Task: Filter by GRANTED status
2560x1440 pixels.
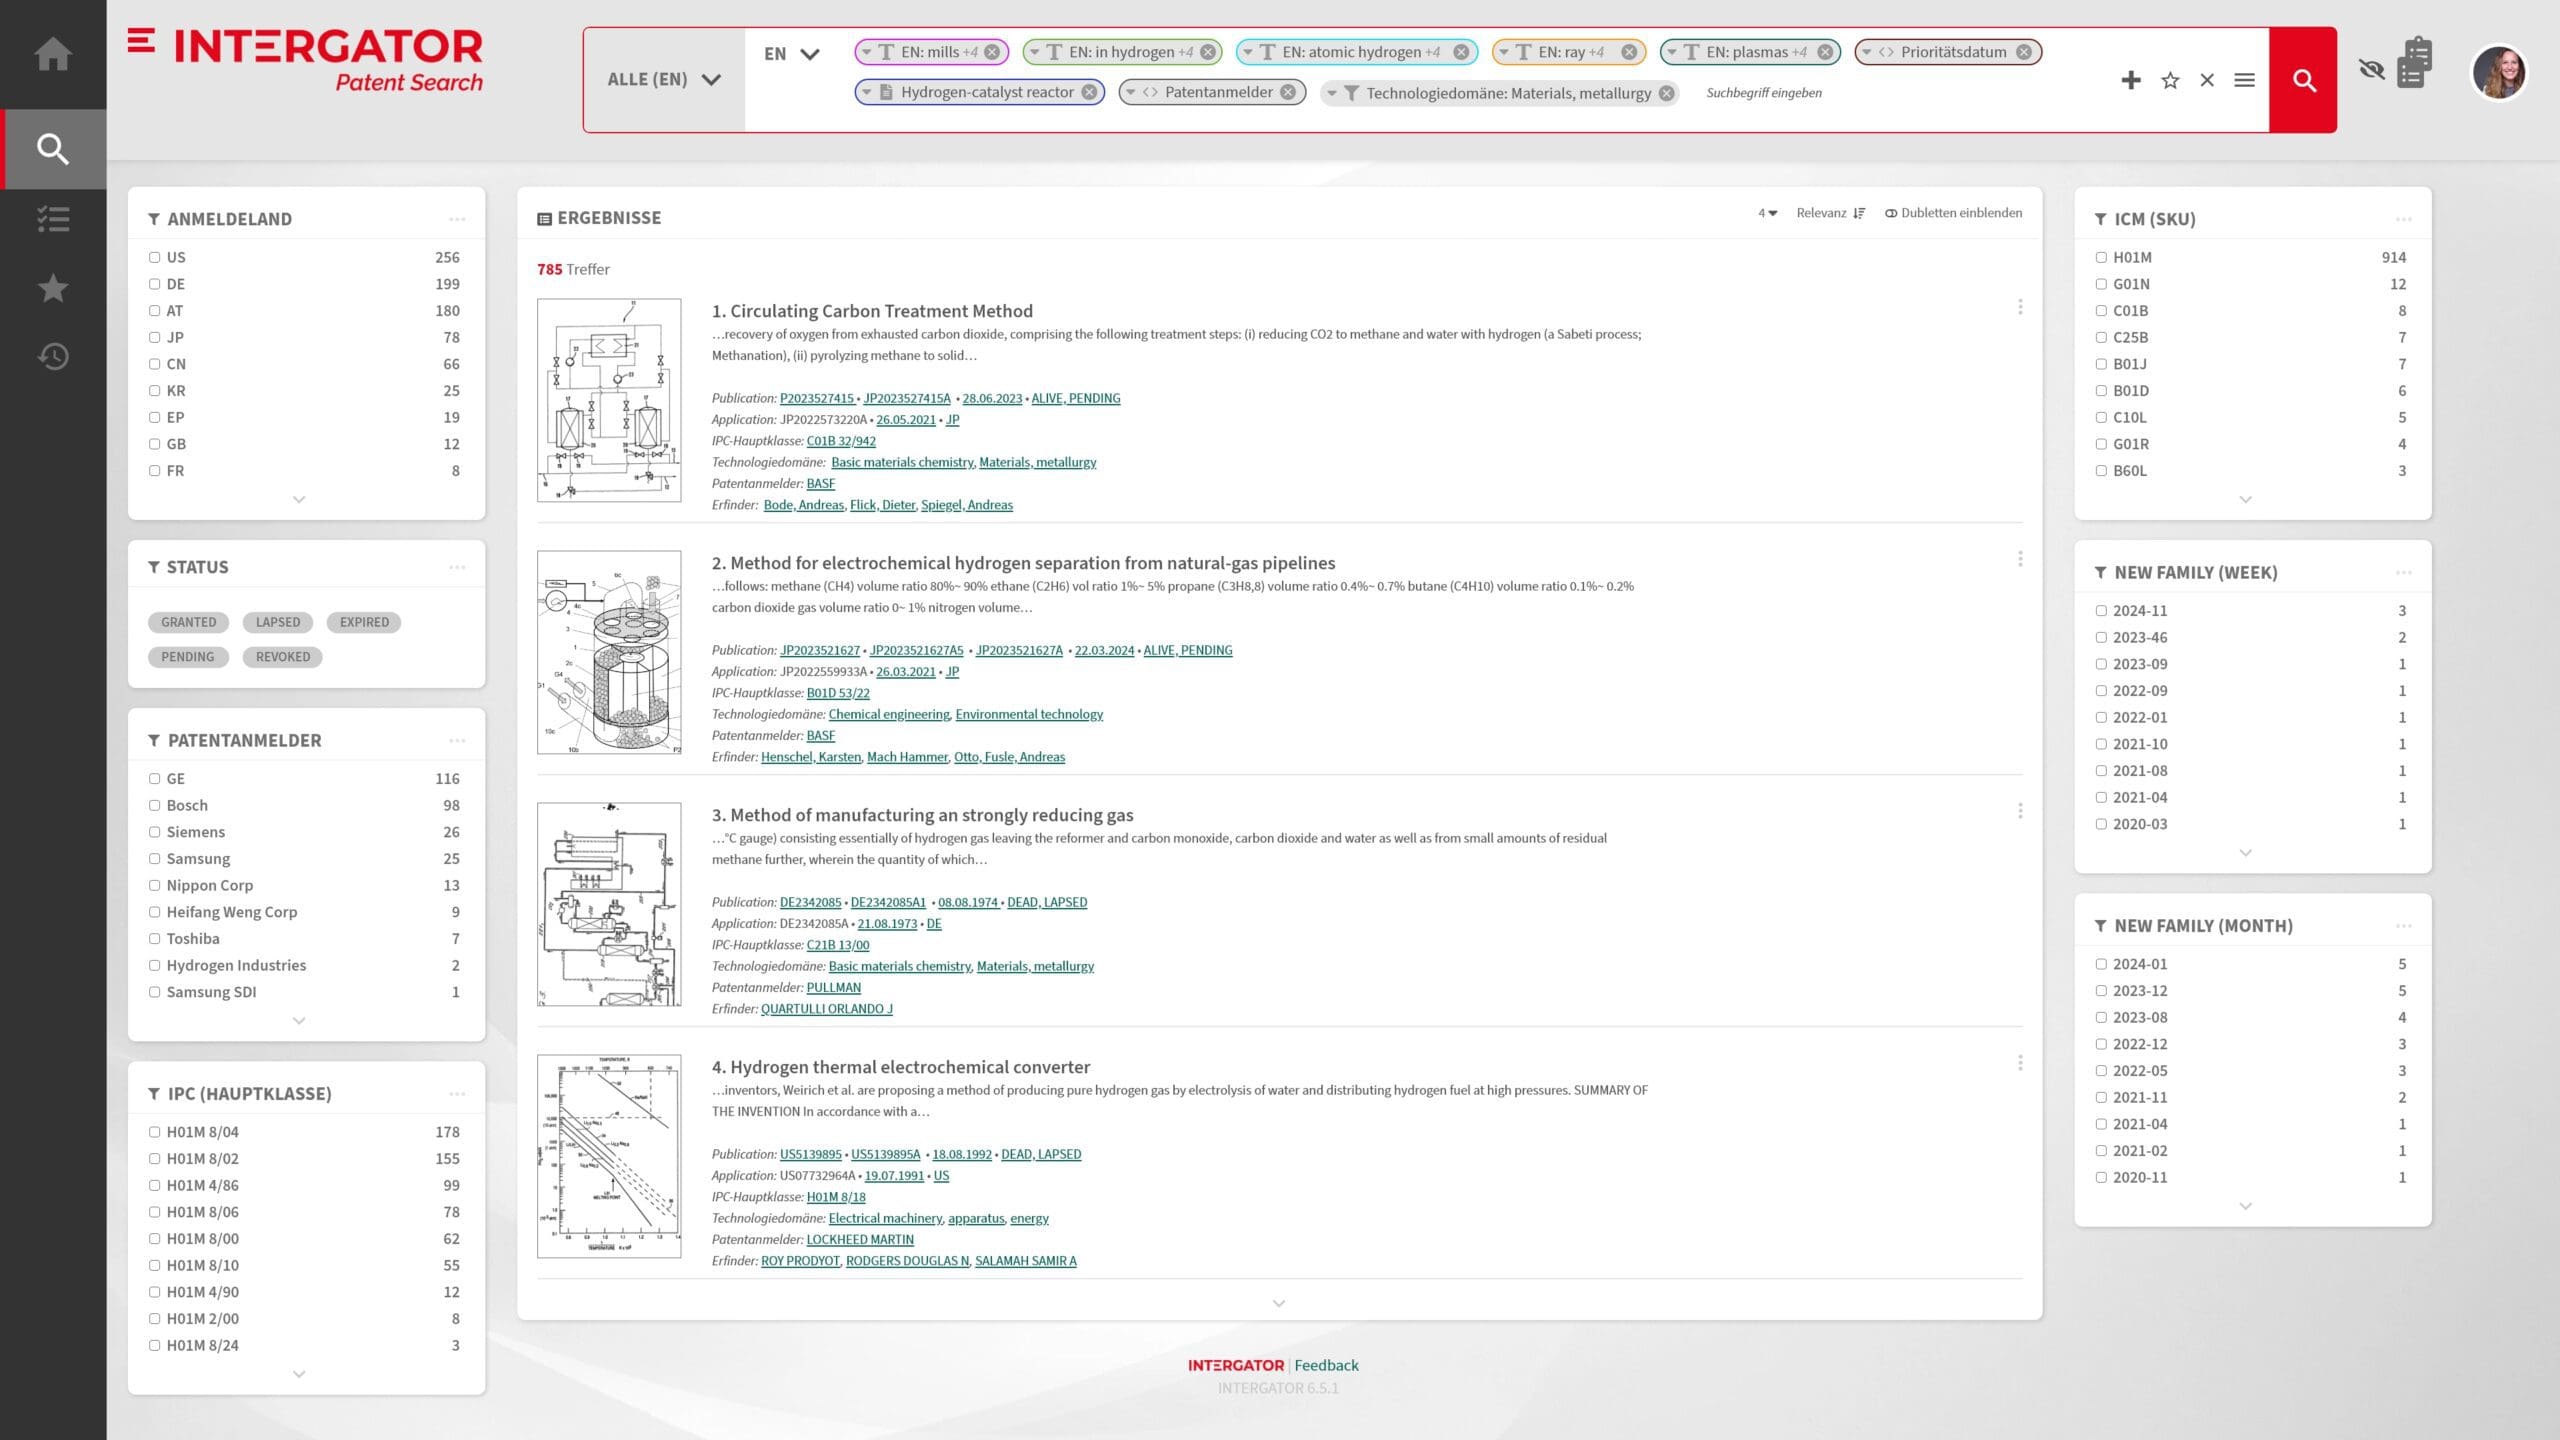Action: pos(188,622)
